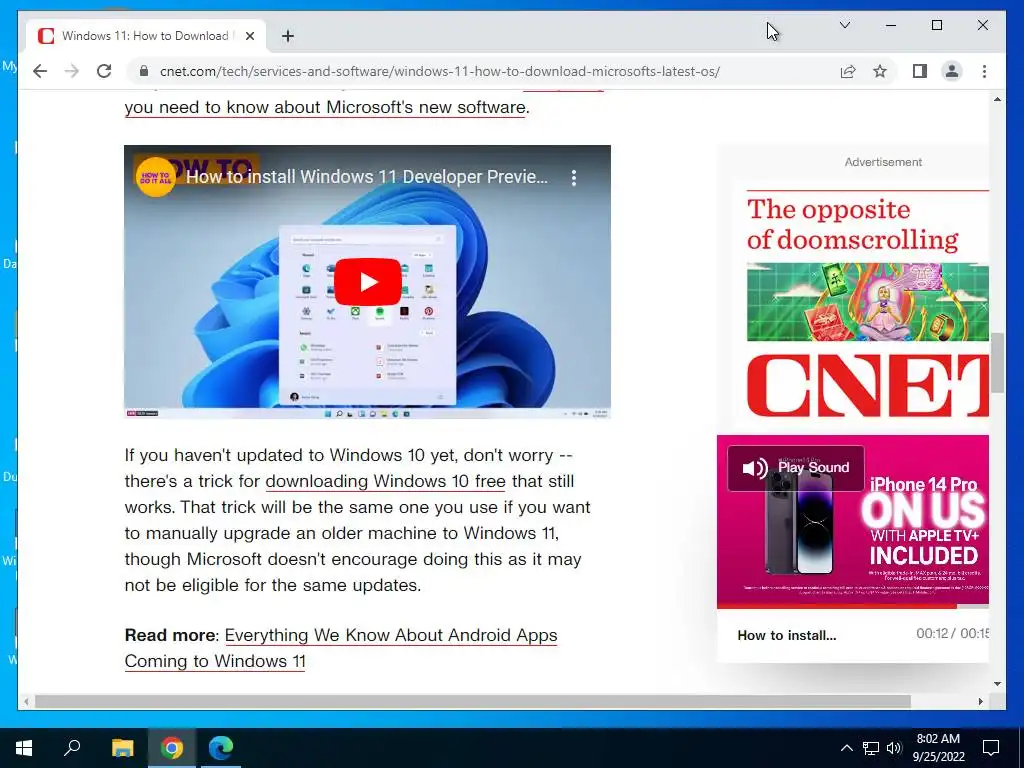Screen dimensions: 1024x768
Task: Click the horizontal scroll right arrow
Action: [980, 701]
